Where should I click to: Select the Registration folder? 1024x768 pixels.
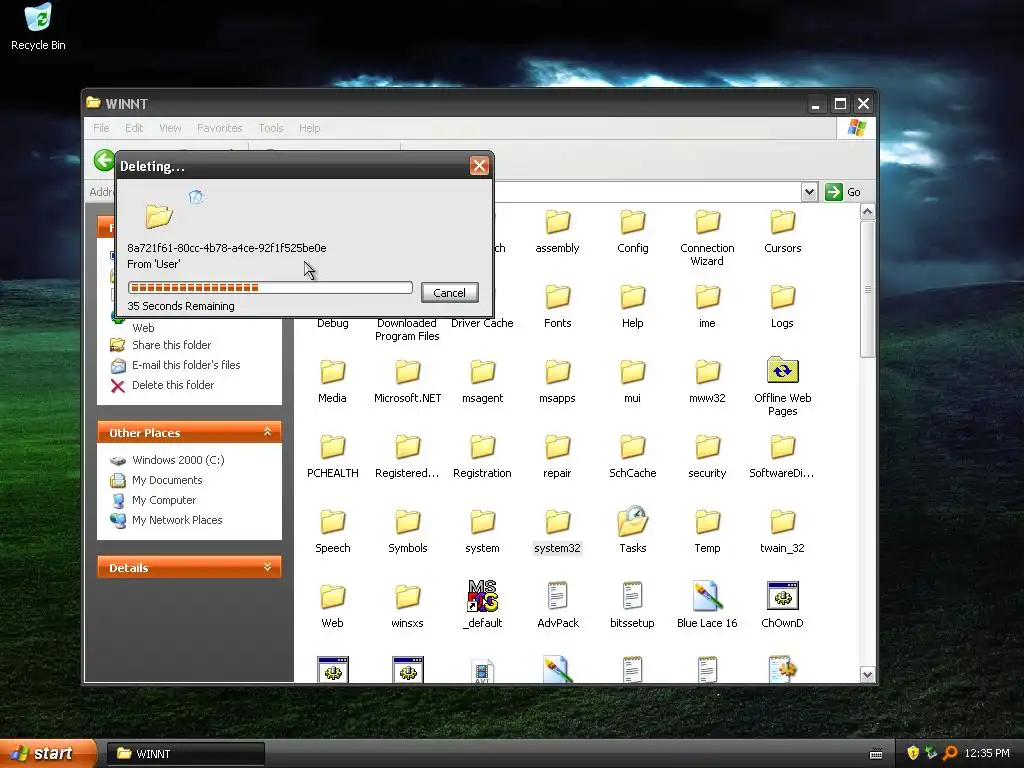483,457
